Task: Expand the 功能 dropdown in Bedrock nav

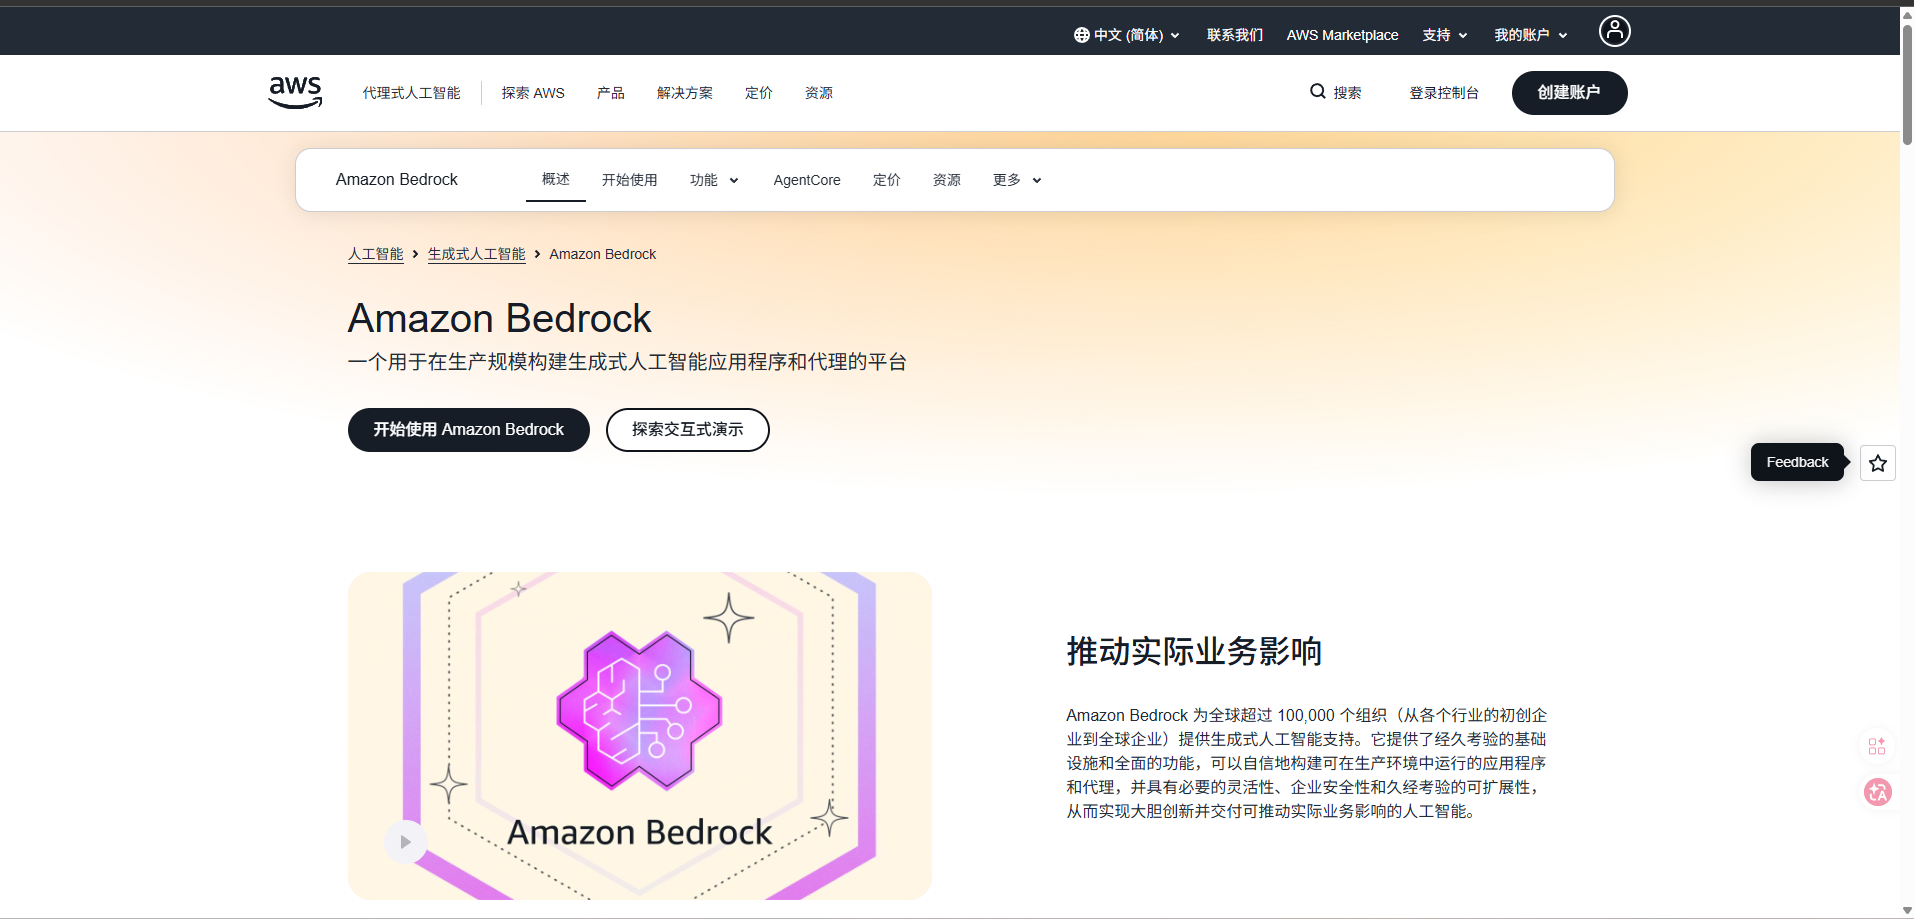Action: pos(714,180)
